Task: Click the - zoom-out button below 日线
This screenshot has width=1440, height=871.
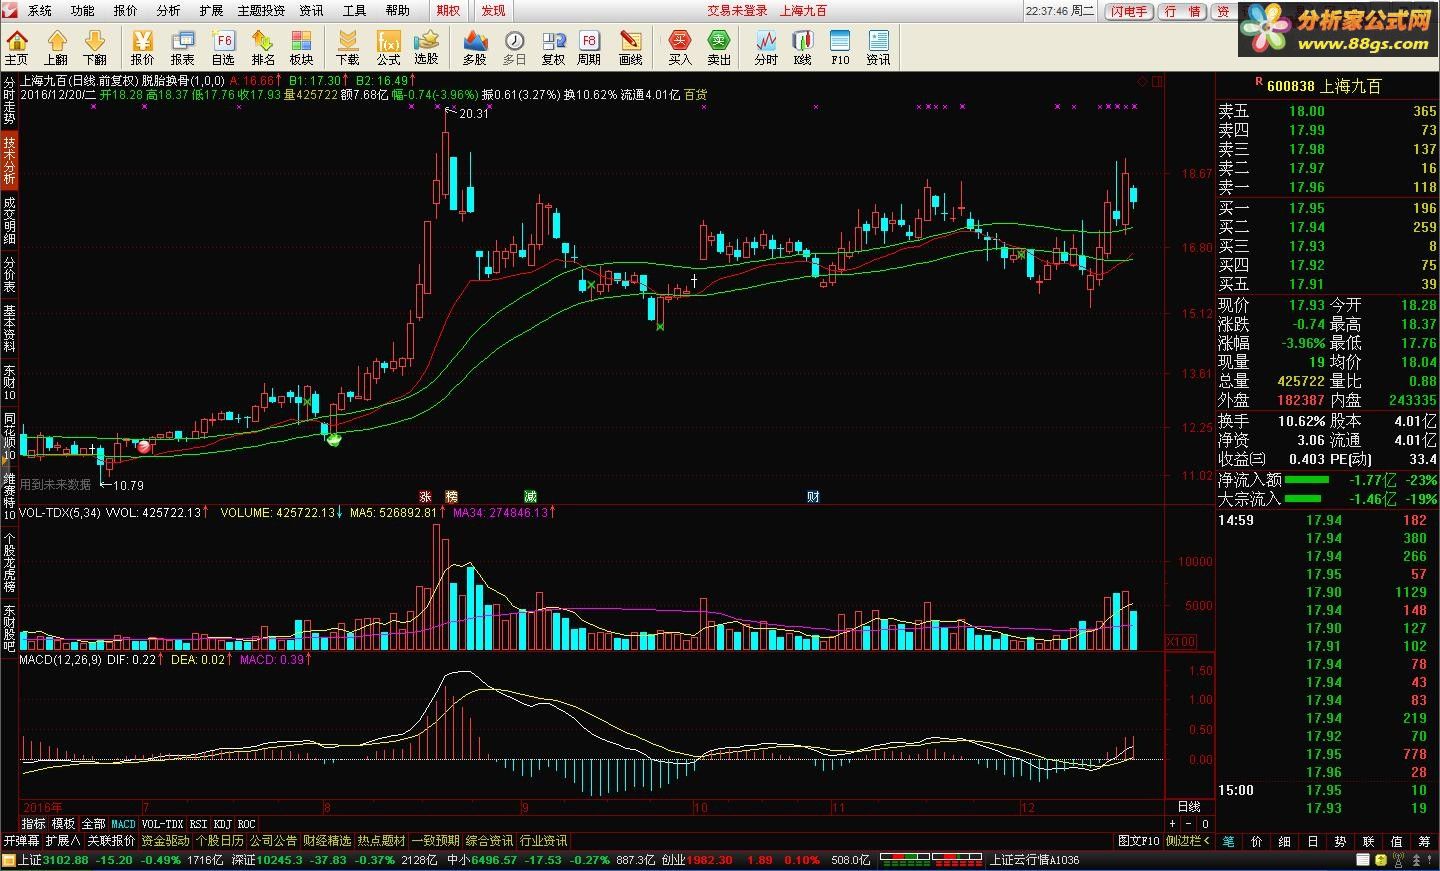Action: click(1189, 824)
